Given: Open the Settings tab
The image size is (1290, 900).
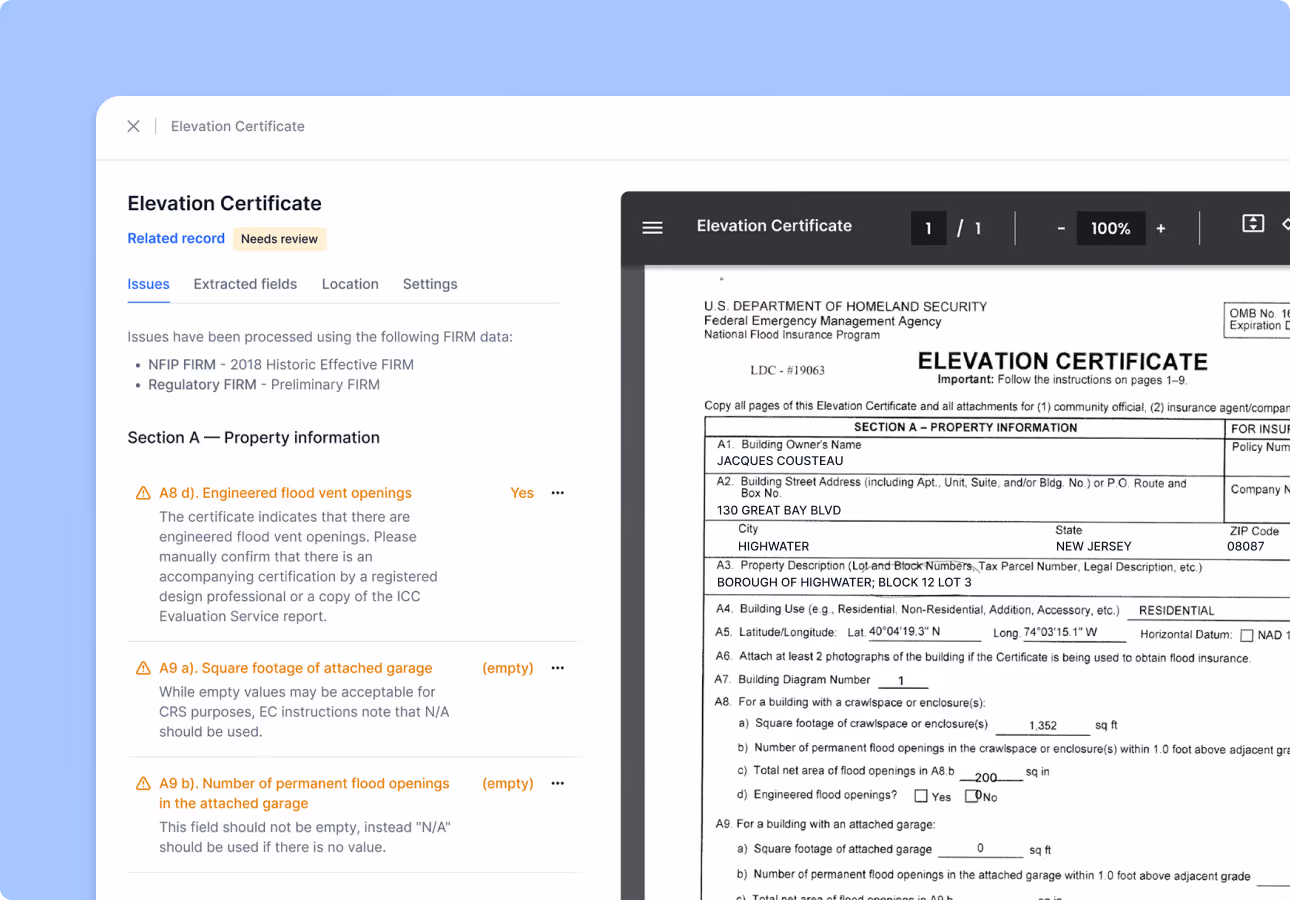Looking at the screenshot, I should (430, 284).
